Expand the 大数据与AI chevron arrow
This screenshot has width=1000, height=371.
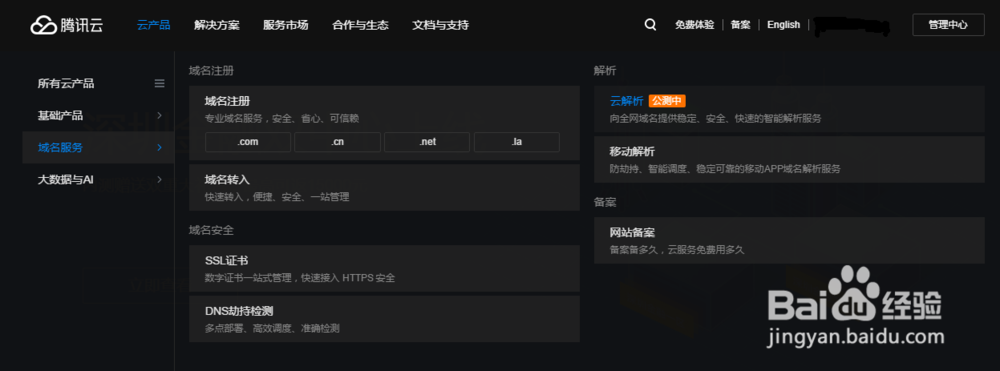point(159,180)
